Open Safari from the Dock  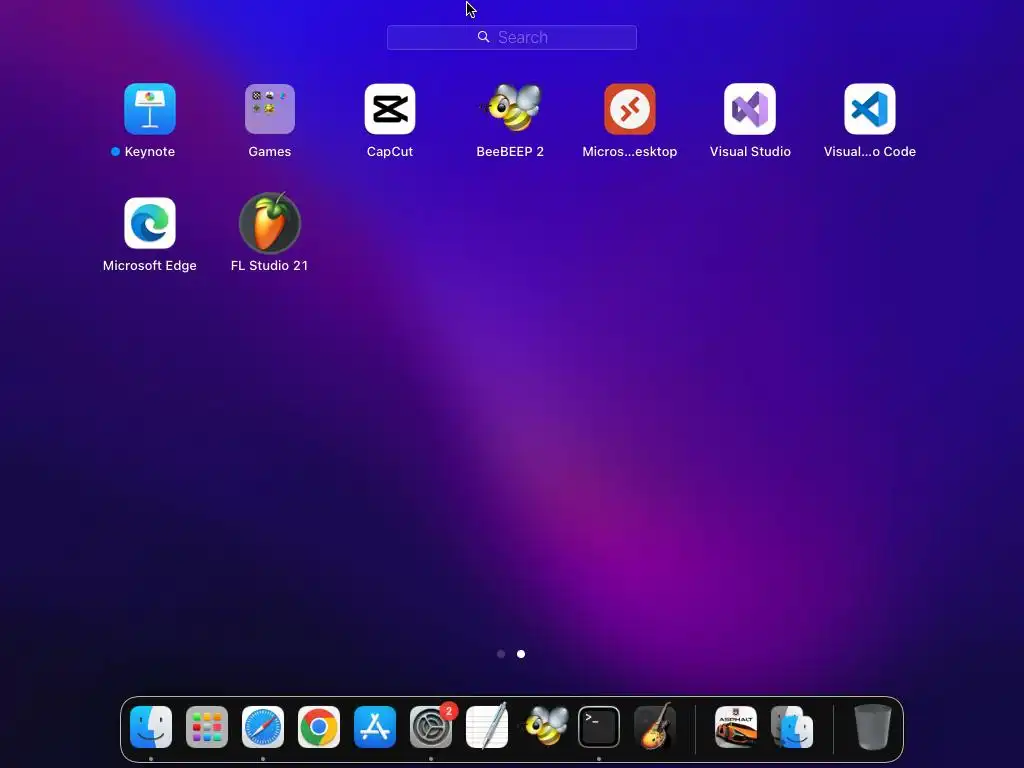click(x=263, y=727)
